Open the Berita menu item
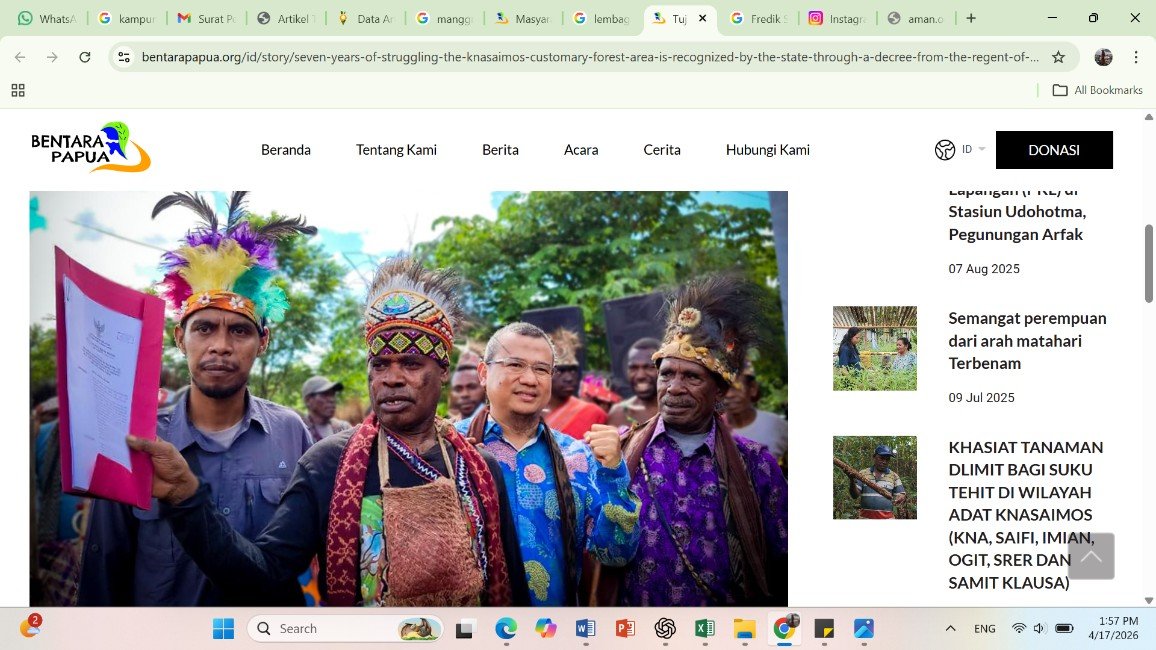 pos(500,150)
